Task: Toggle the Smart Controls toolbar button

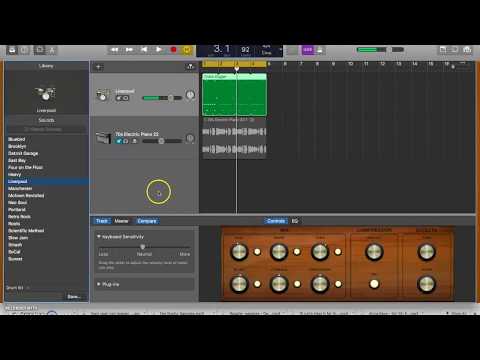Action: [x=39, y=50]
